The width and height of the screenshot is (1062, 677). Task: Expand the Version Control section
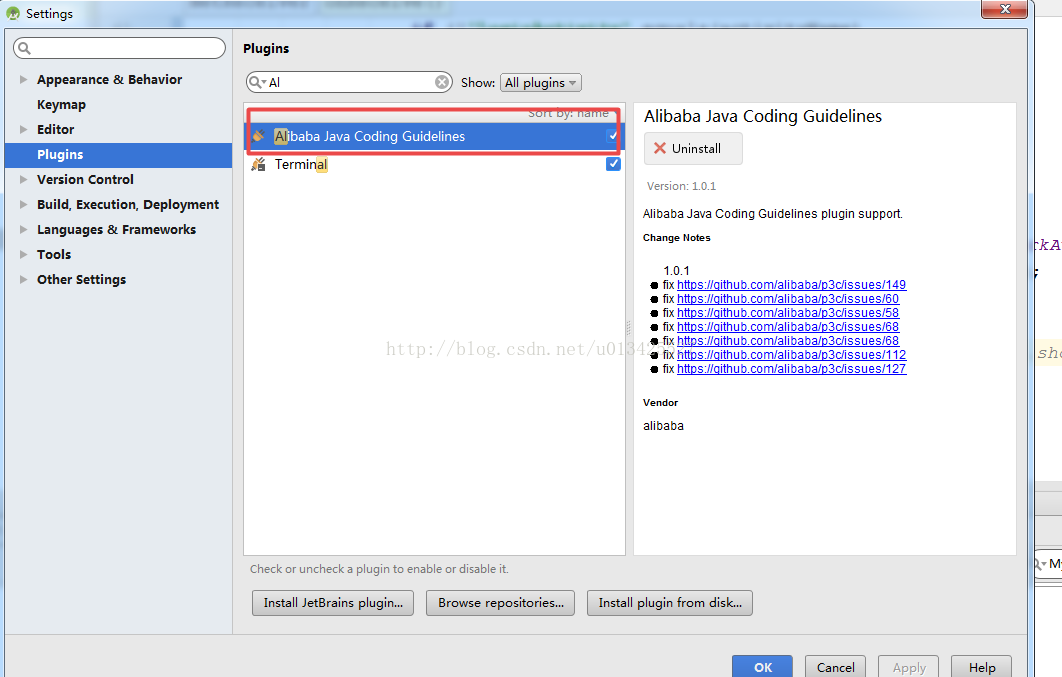click(x=24, y=179)
